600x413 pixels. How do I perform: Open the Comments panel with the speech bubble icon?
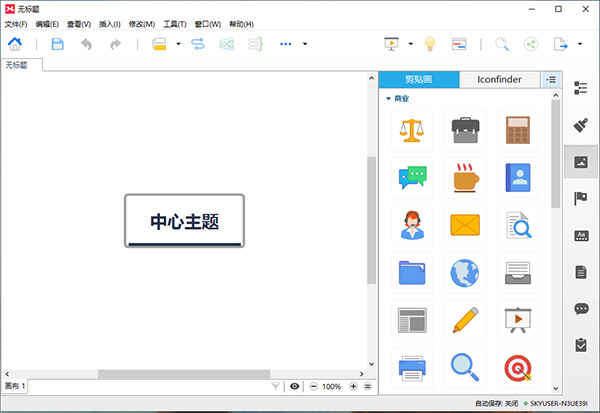[x=580, y=308]
